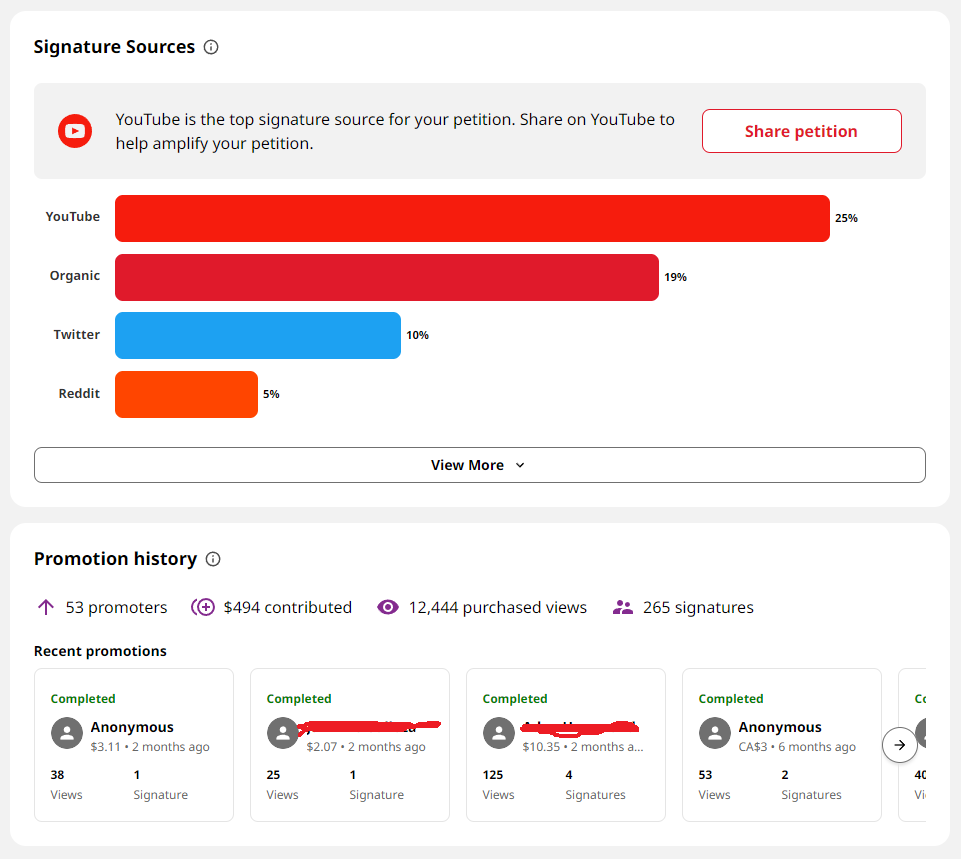Click the Promotion history heading
The image size is (961, 859).
(115, 559)
